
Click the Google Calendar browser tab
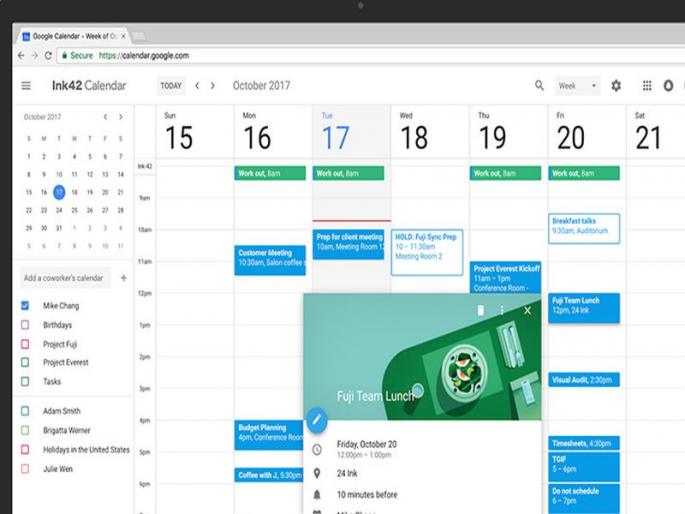tap(74, 36)
